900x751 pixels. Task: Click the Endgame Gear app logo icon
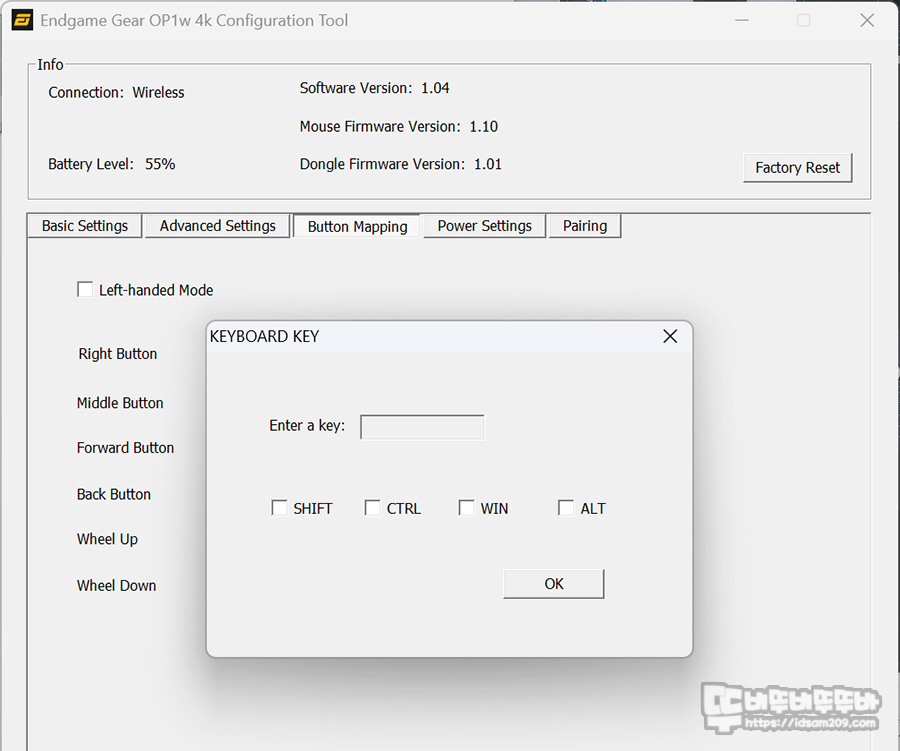[x=22, y=21]
